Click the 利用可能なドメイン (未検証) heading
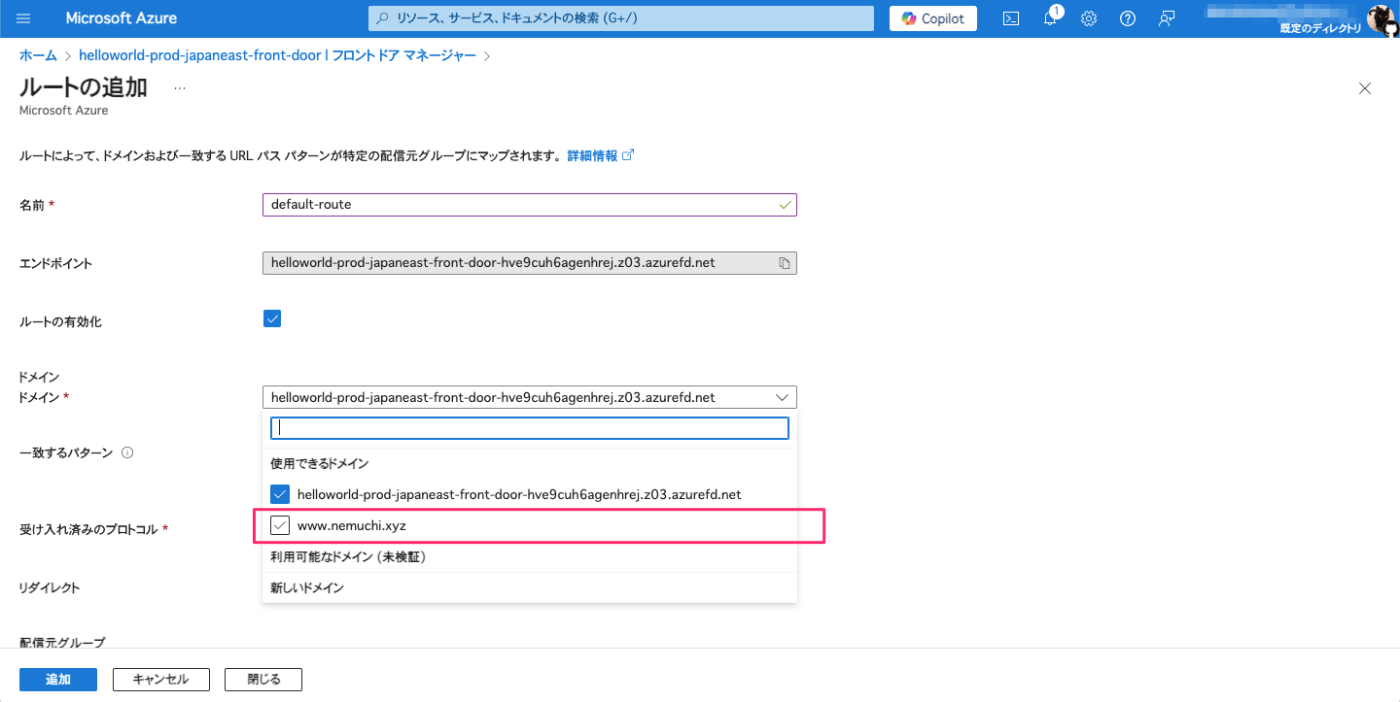Viewport: 1400px width, 702px height. [x=348, y=556]
